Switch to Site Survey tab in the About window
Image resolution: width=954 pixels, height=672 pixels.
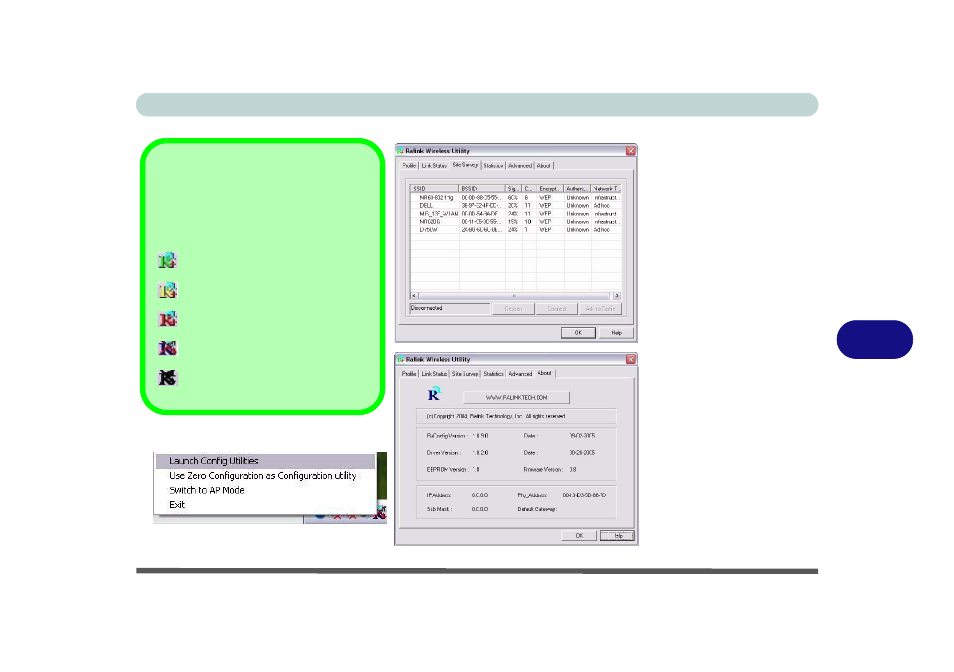click(465, 374)
